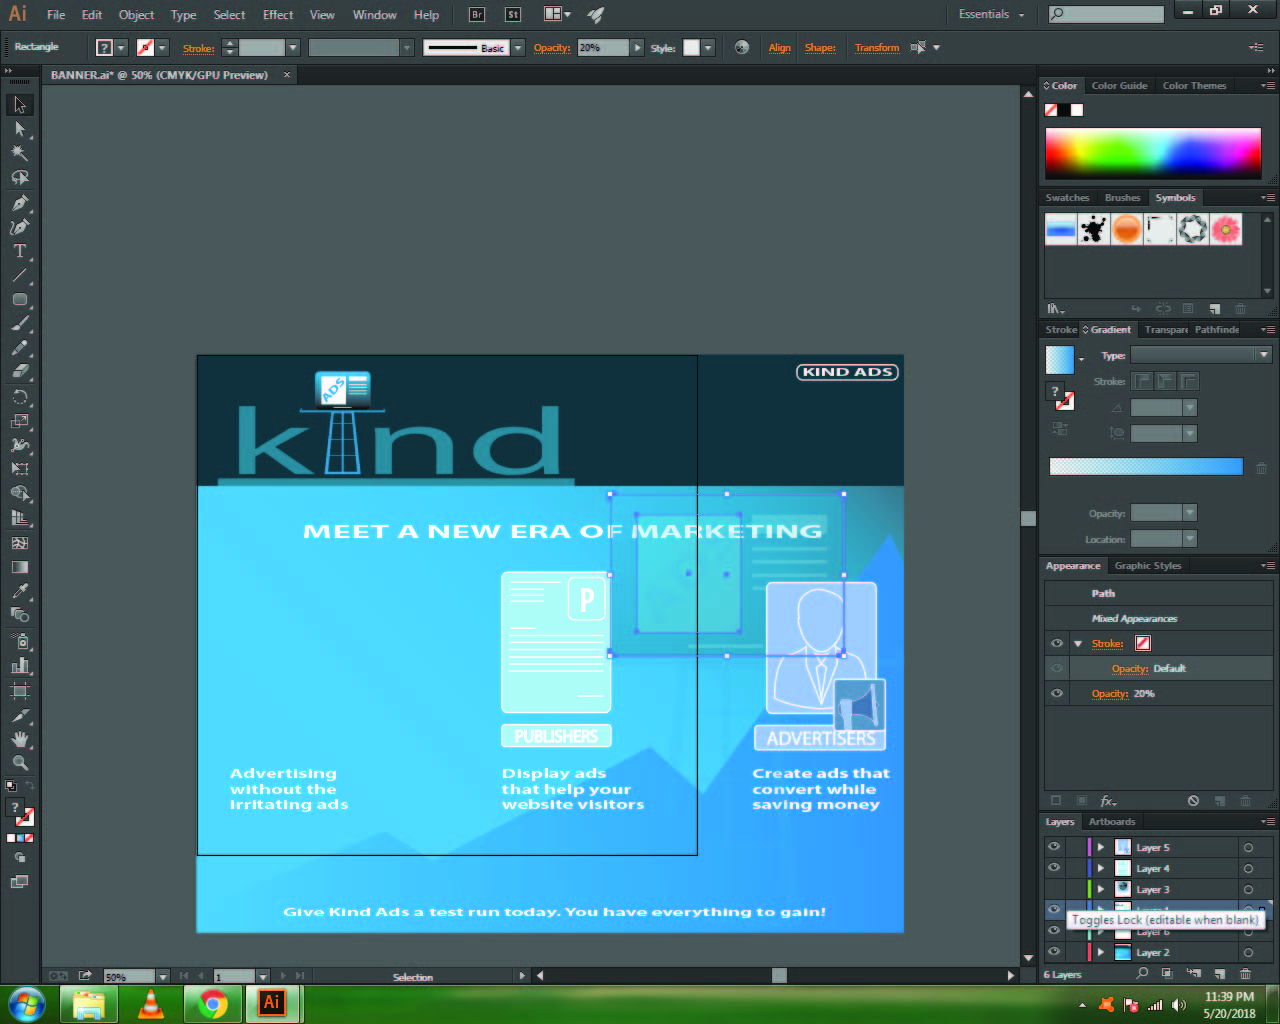Open the File menu
The image size is (1280, 1024).
[56, 14]
